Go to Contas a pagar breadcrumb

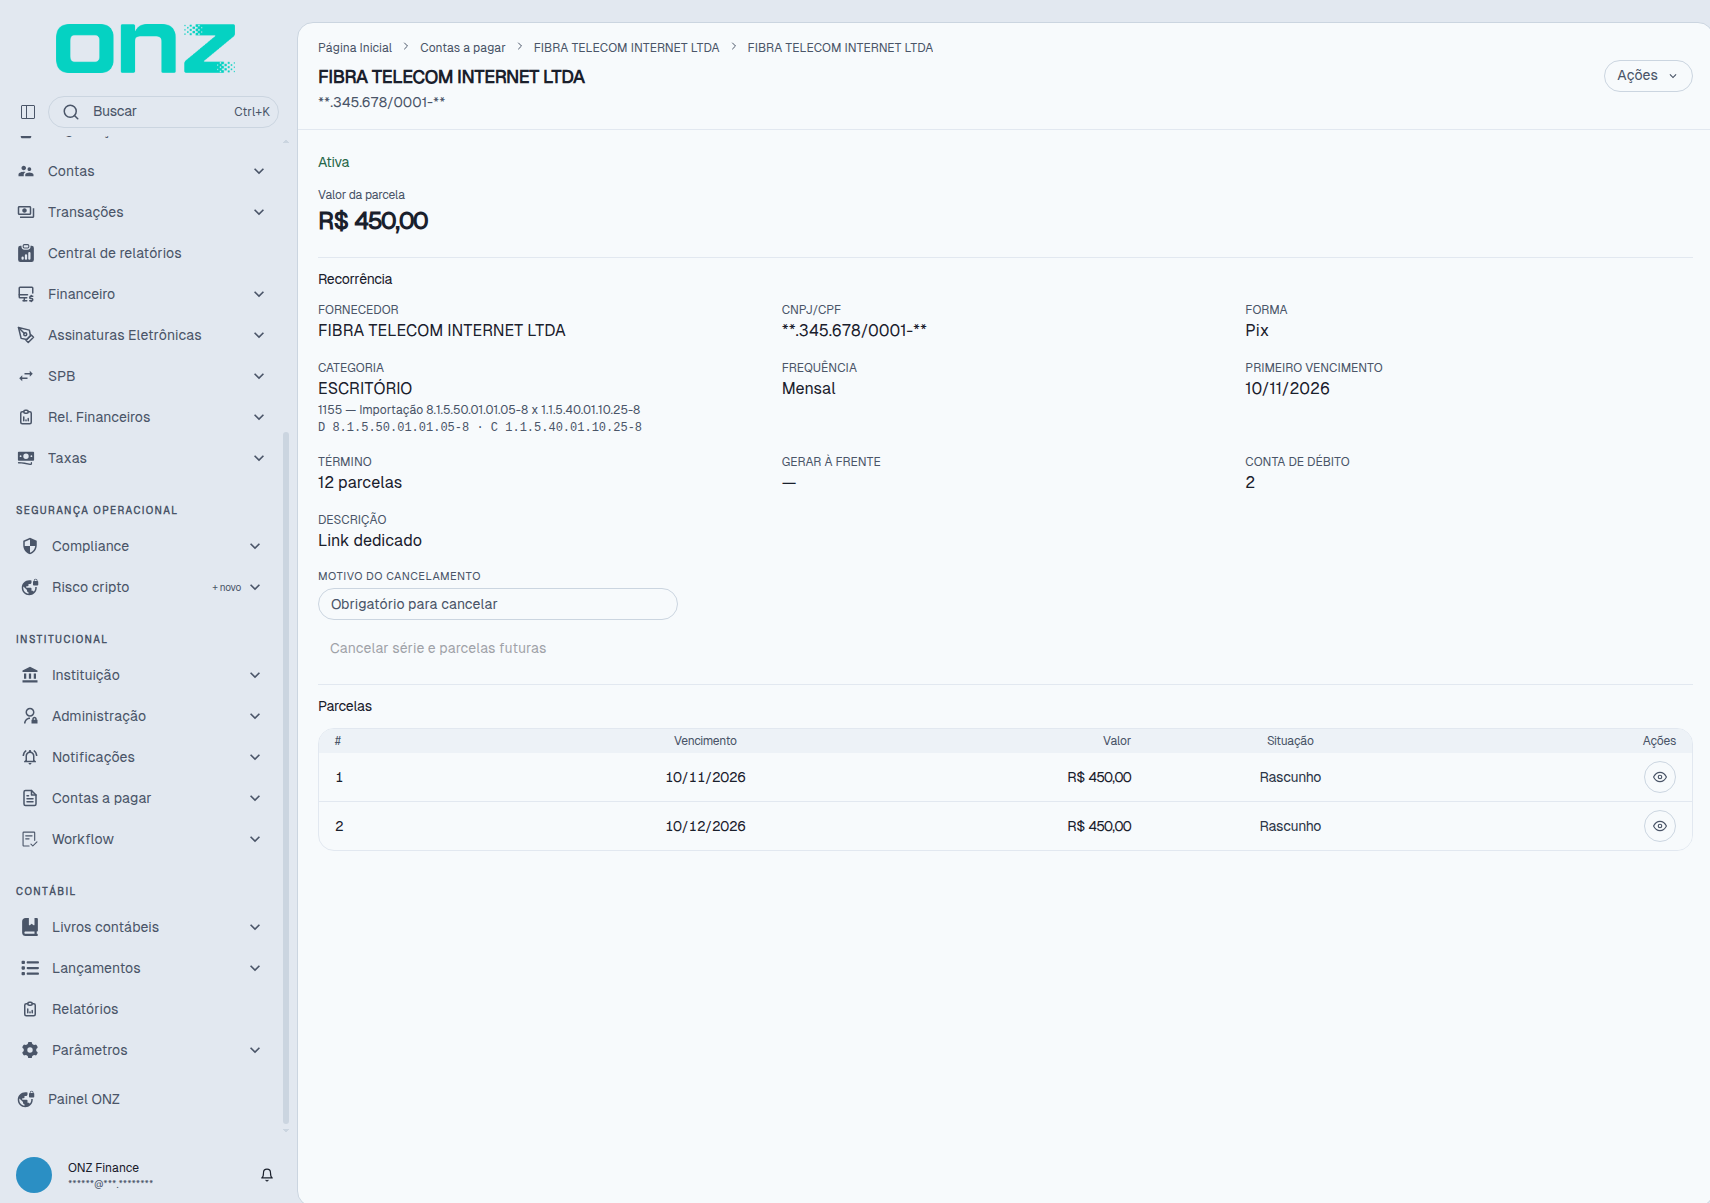click(x=463, y=48)
